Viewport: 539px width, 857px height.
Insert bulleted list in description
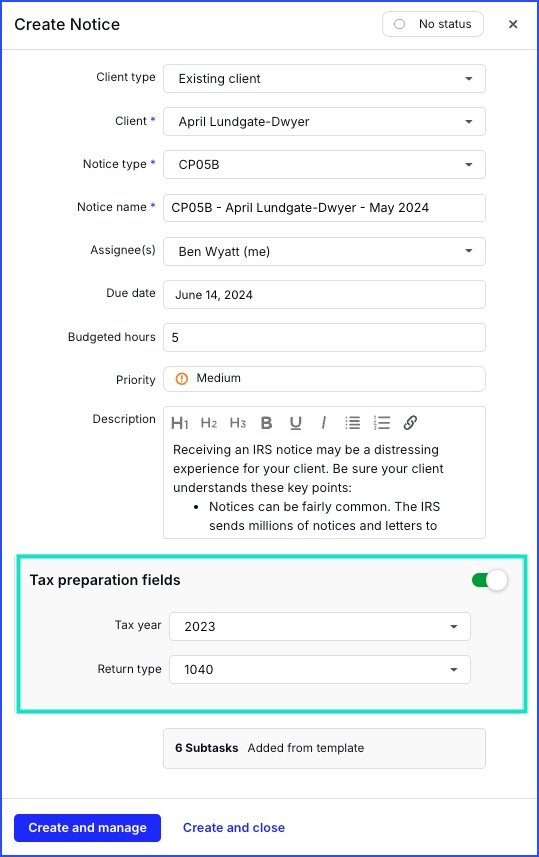pos(353,422)
